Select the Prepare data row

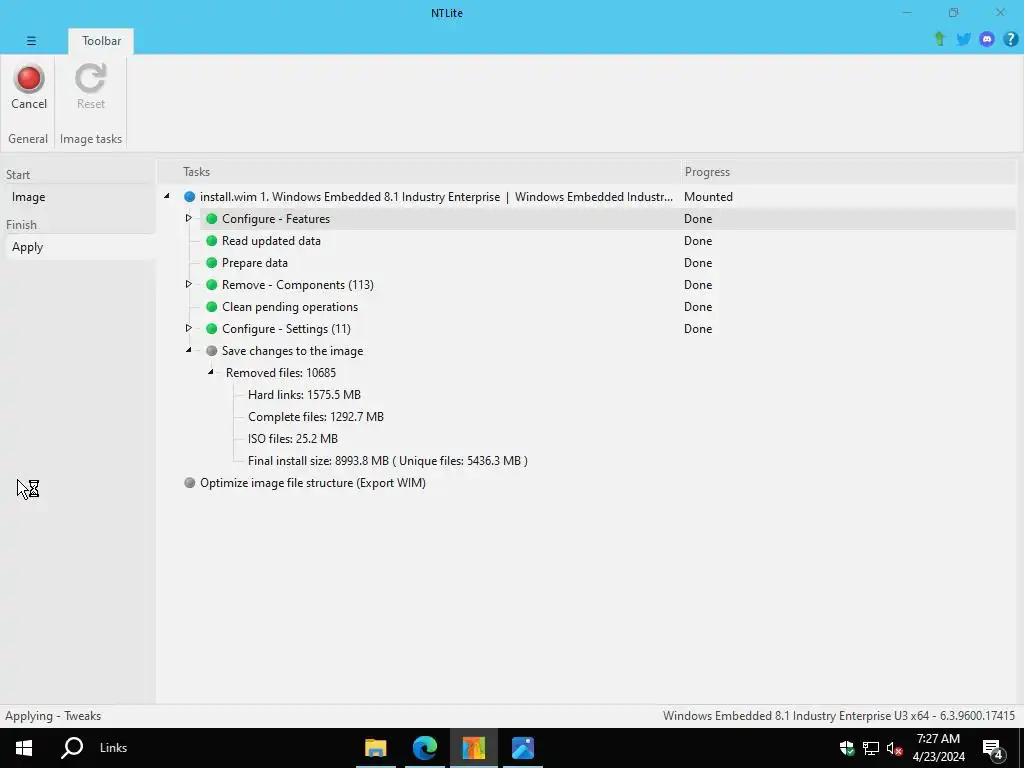pyautogui.click(x=255, y=263)
